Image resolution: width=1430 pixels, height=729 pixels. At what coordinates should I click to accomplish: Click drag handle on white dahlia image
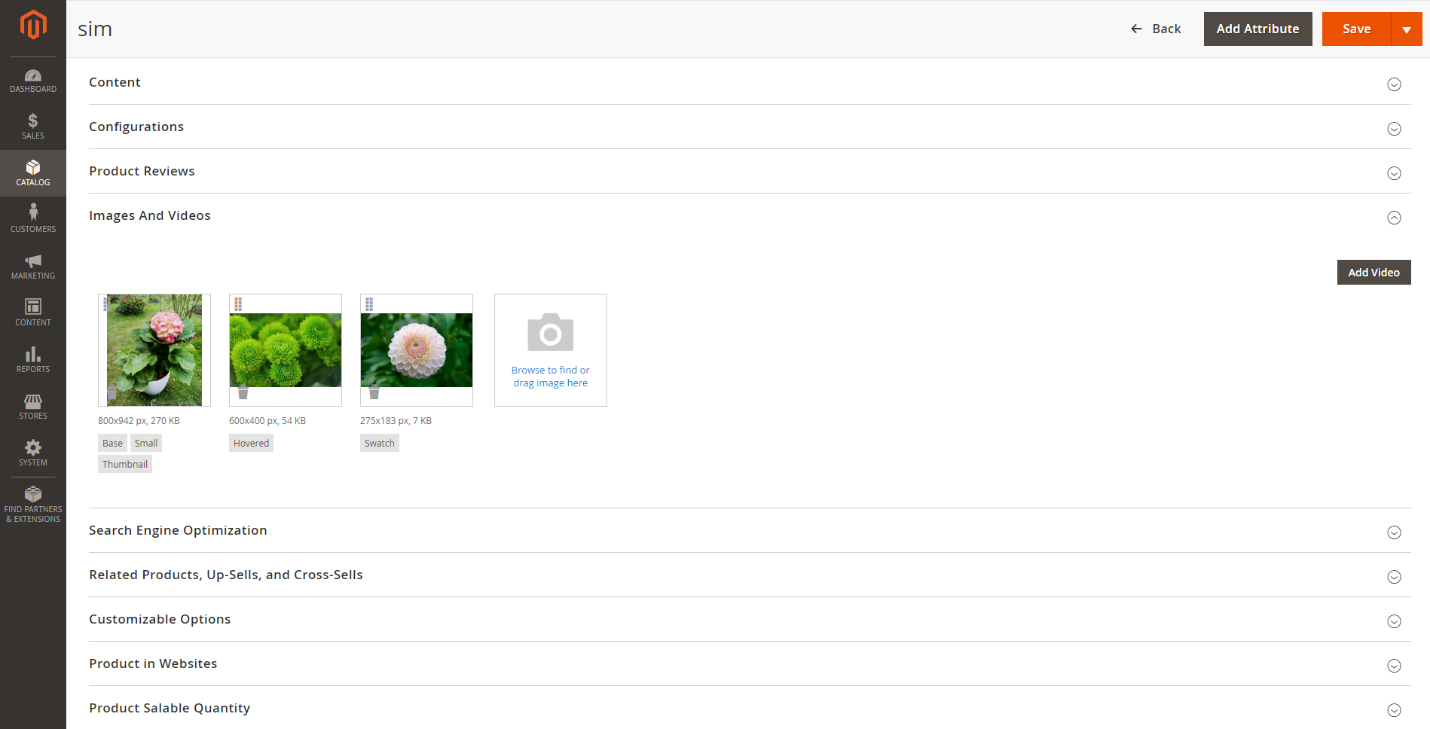coord(369,304)
